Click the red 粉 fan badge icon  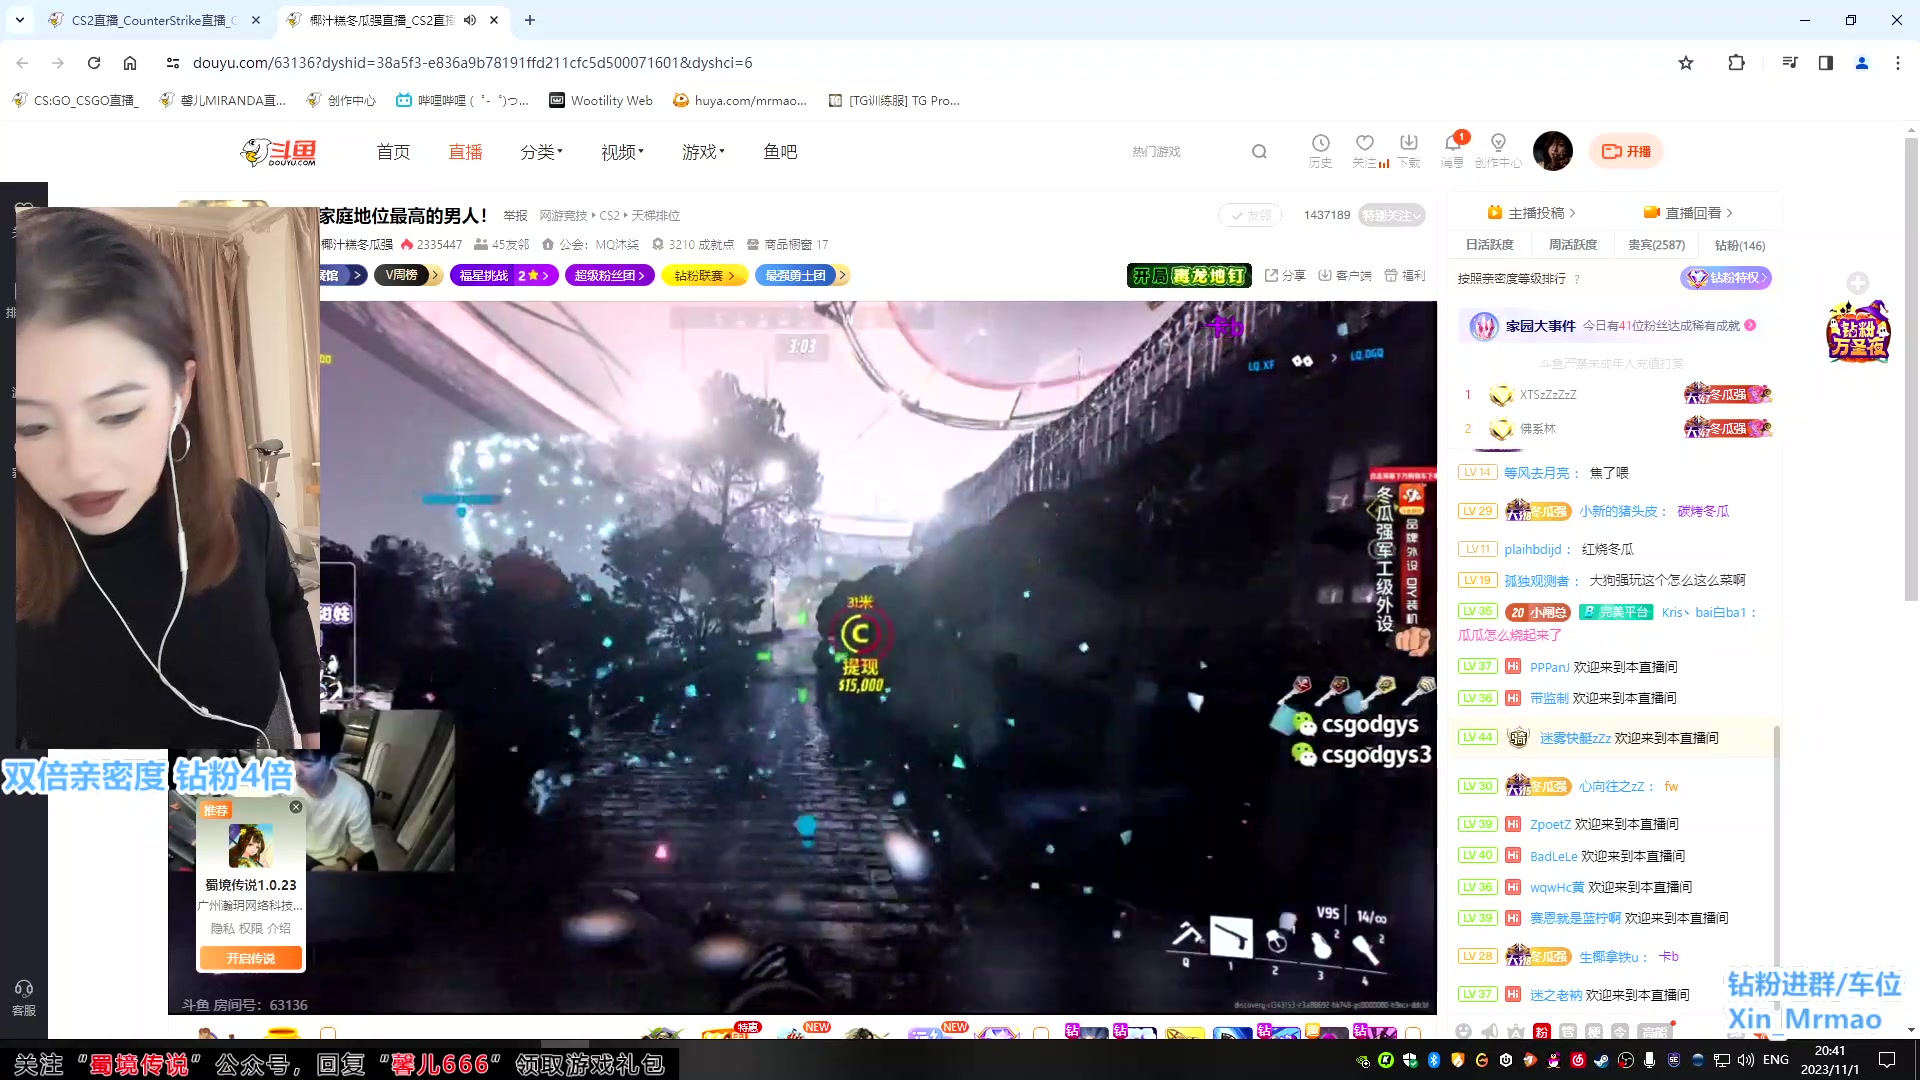coord(1542,1031)
